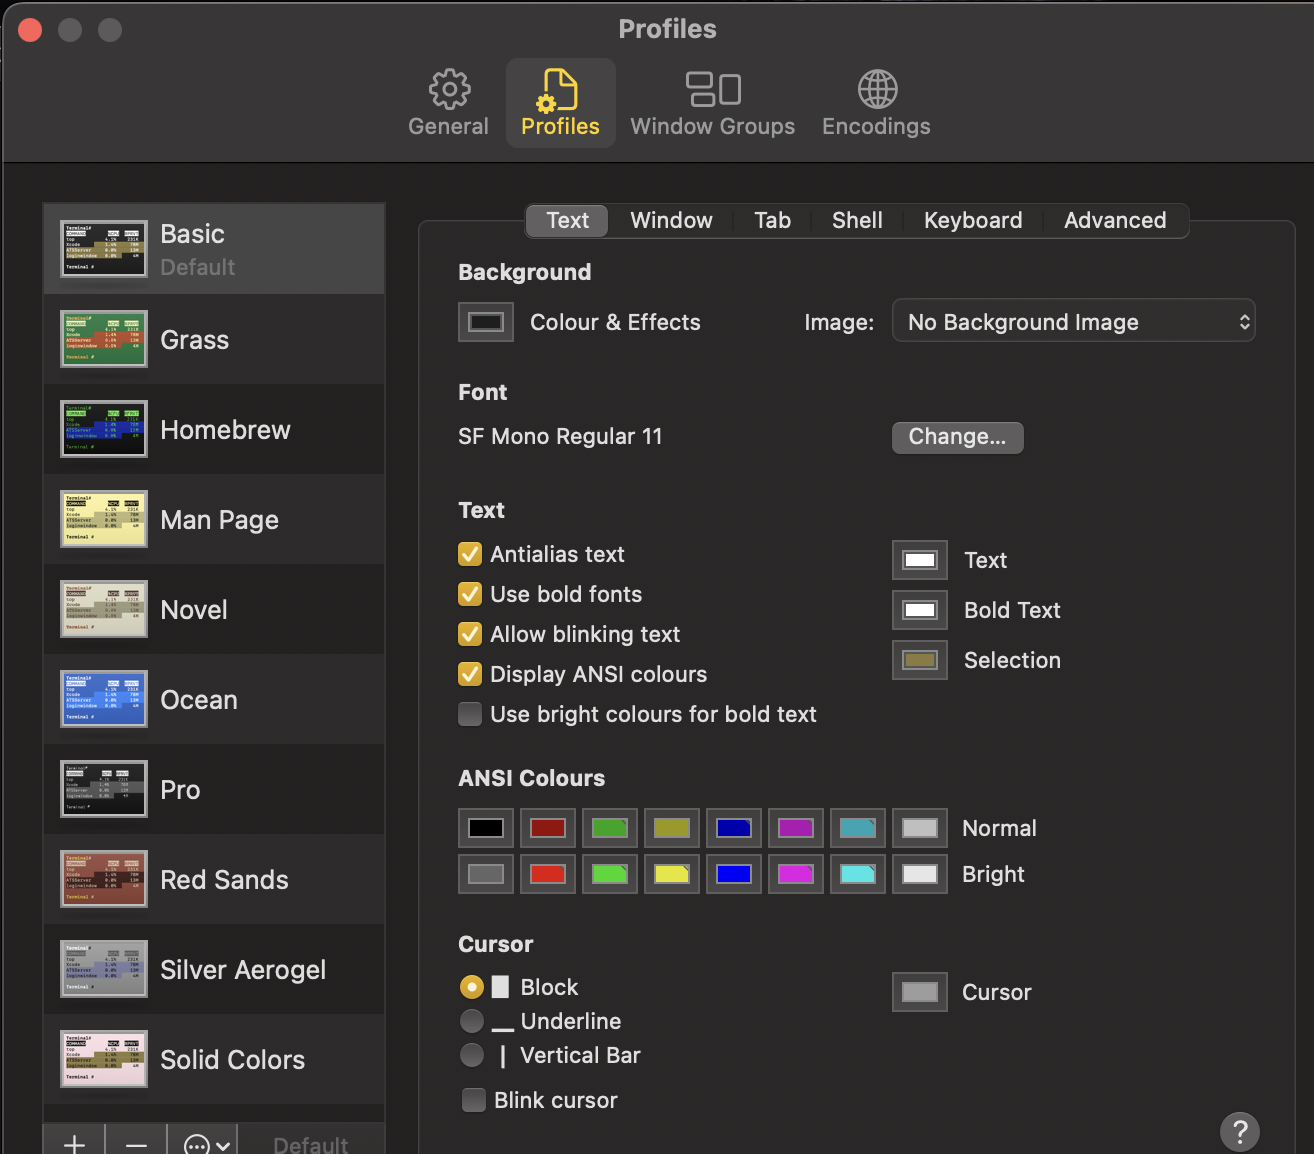Viewport: 1314px width, 1154px height.
Task: Open the Window Groups pane
Action: coord(712,100)
